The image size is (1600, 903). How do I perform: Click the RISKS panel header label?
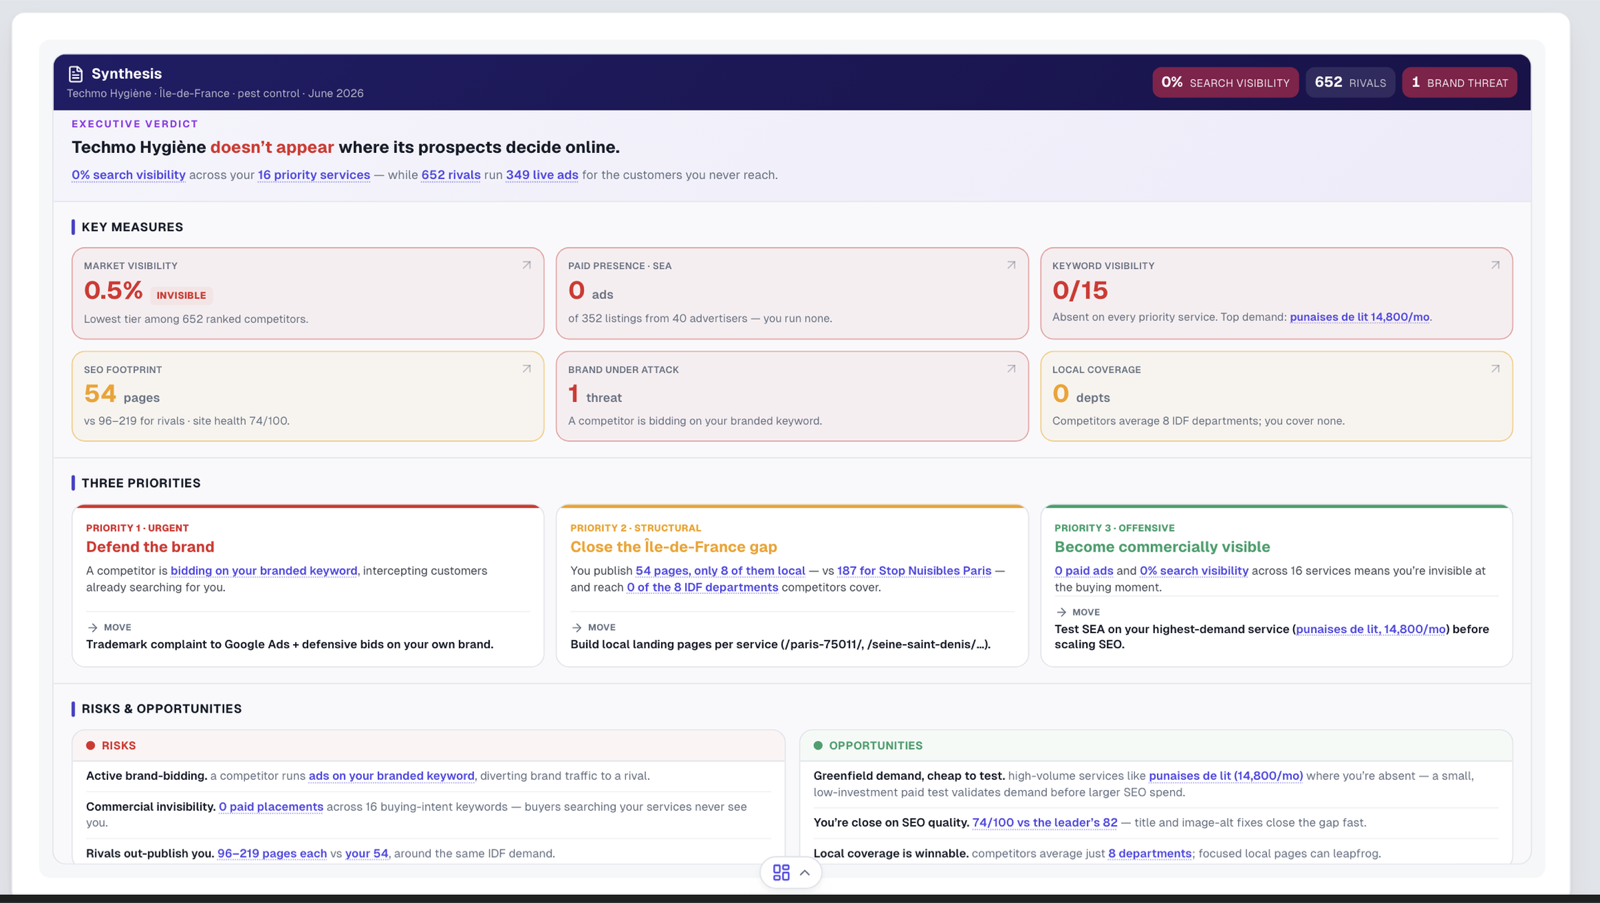click(x=119, y=746)
